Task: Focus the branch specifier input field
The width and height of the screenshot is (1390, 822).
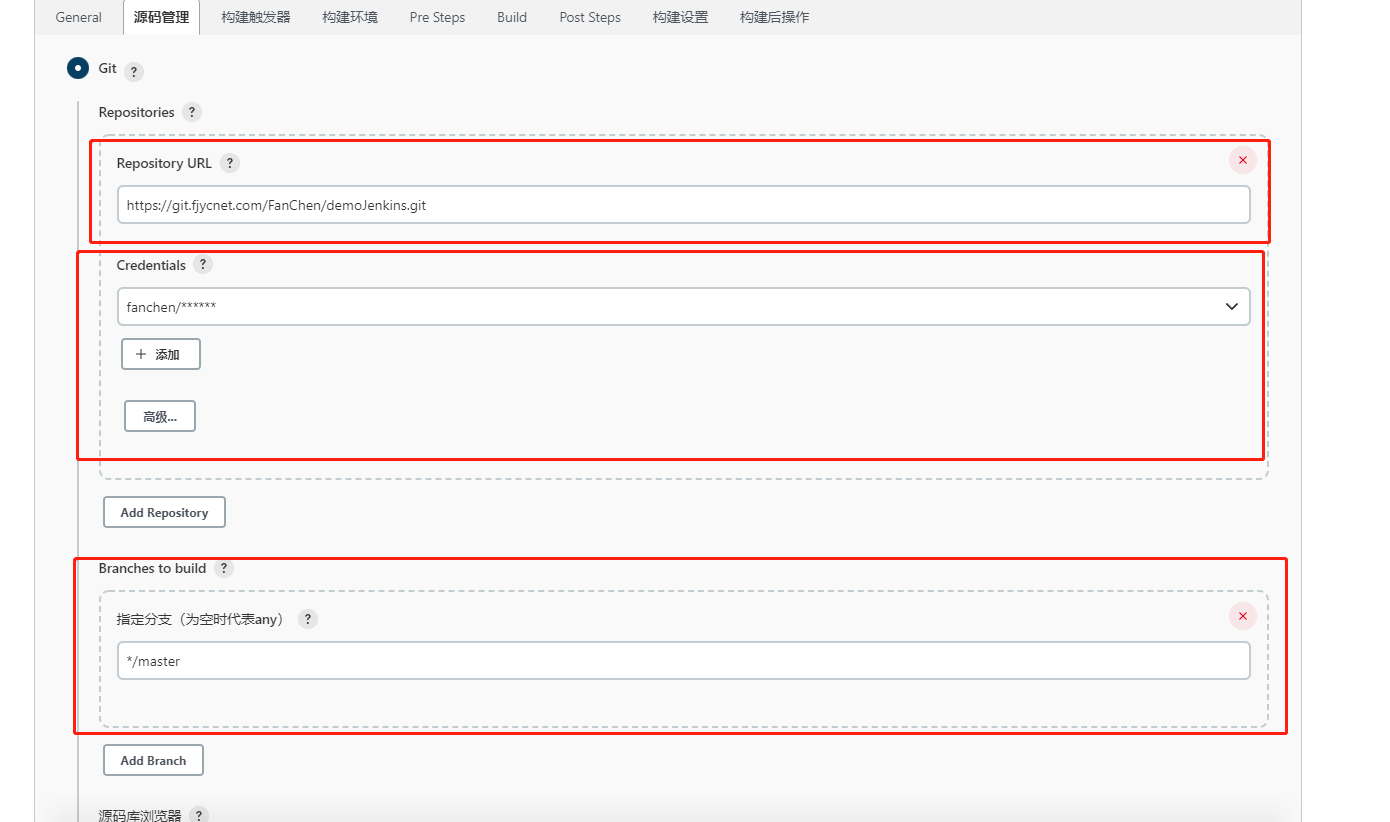Action: [683, 661]
